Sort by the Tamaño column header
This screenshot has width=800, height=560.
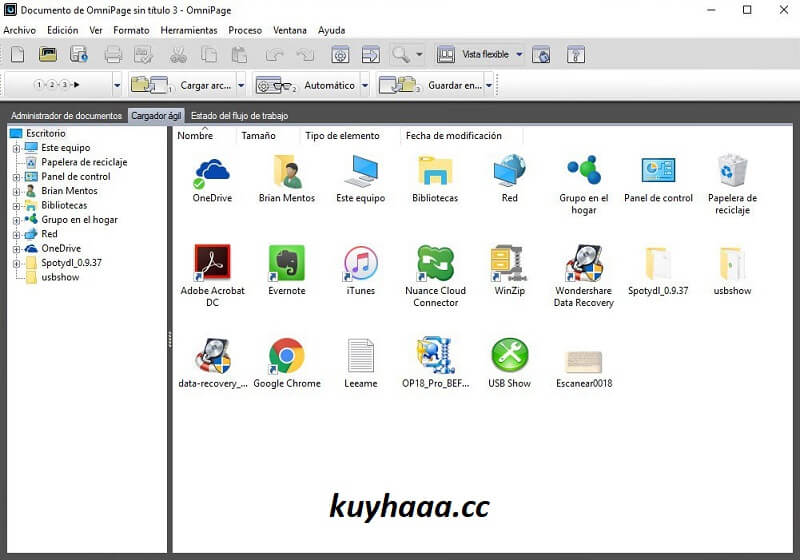click(259, 136)
